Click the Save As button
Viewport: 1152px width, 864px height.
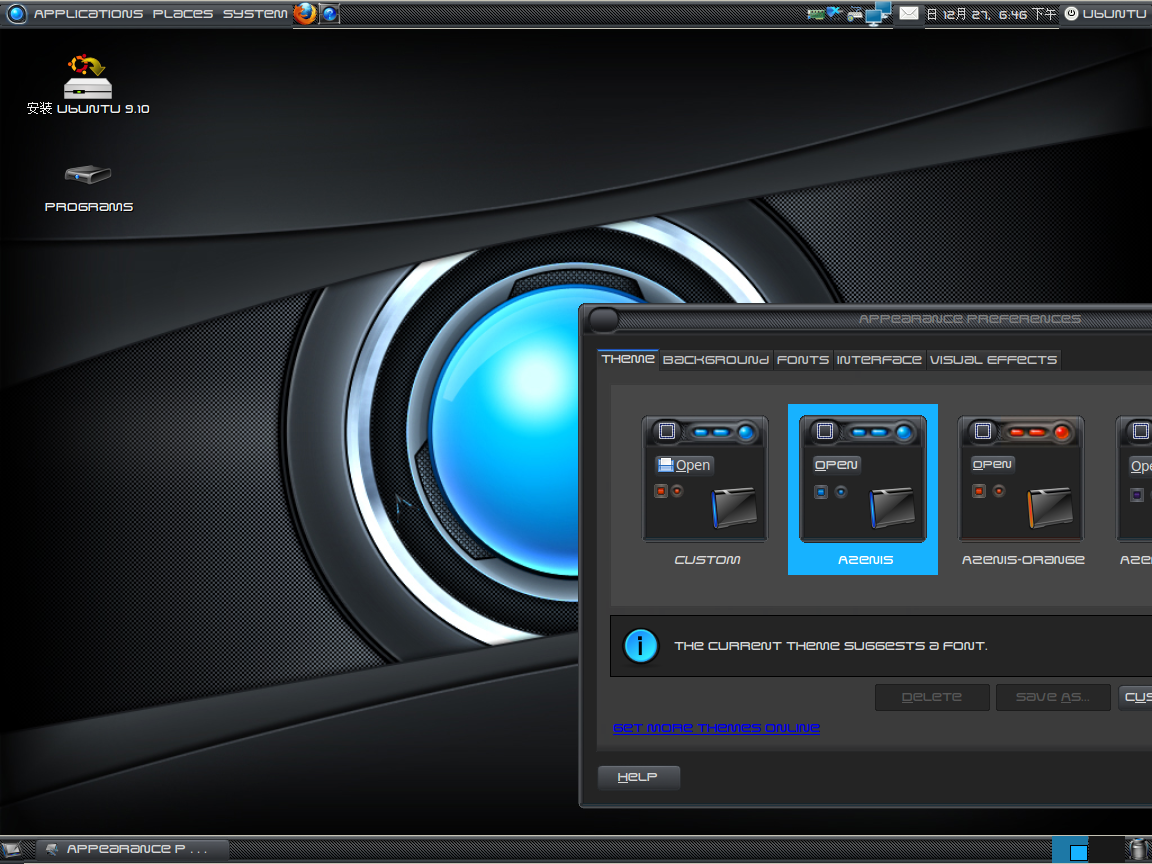1052,697
